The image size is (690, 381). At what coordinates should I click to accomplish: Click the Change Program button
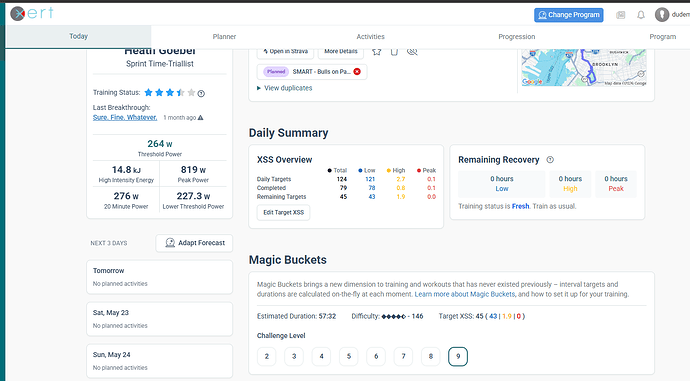pos(569,15)
